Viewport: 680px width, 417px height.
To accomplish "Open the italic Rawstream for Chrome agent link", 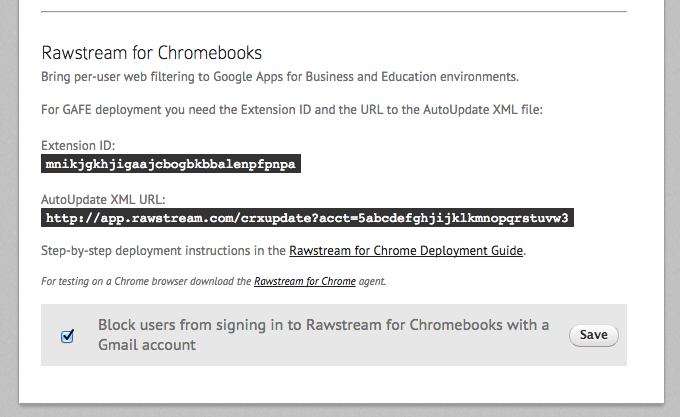I will (304, 281).
